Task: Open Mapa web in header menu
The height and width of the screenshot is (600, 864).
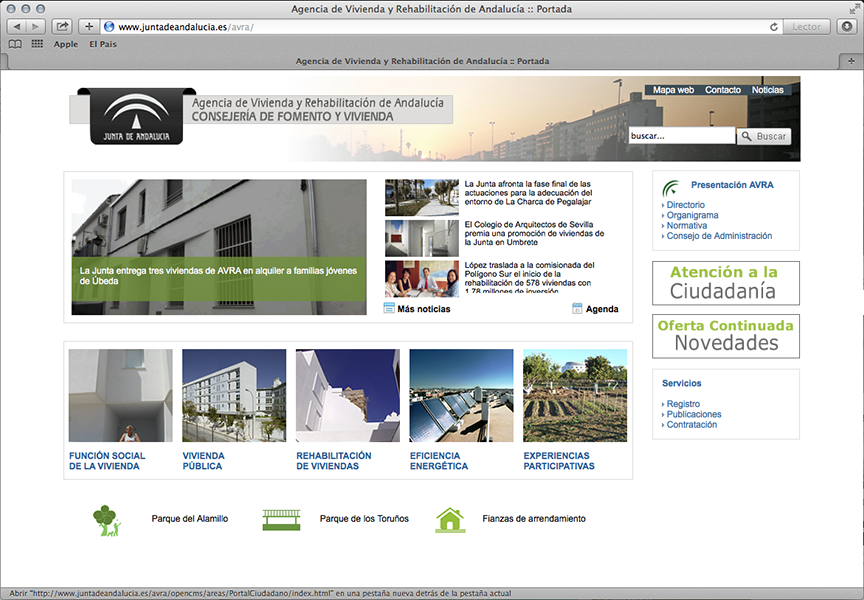Action: pyautogui.click(x=673, y=90)
